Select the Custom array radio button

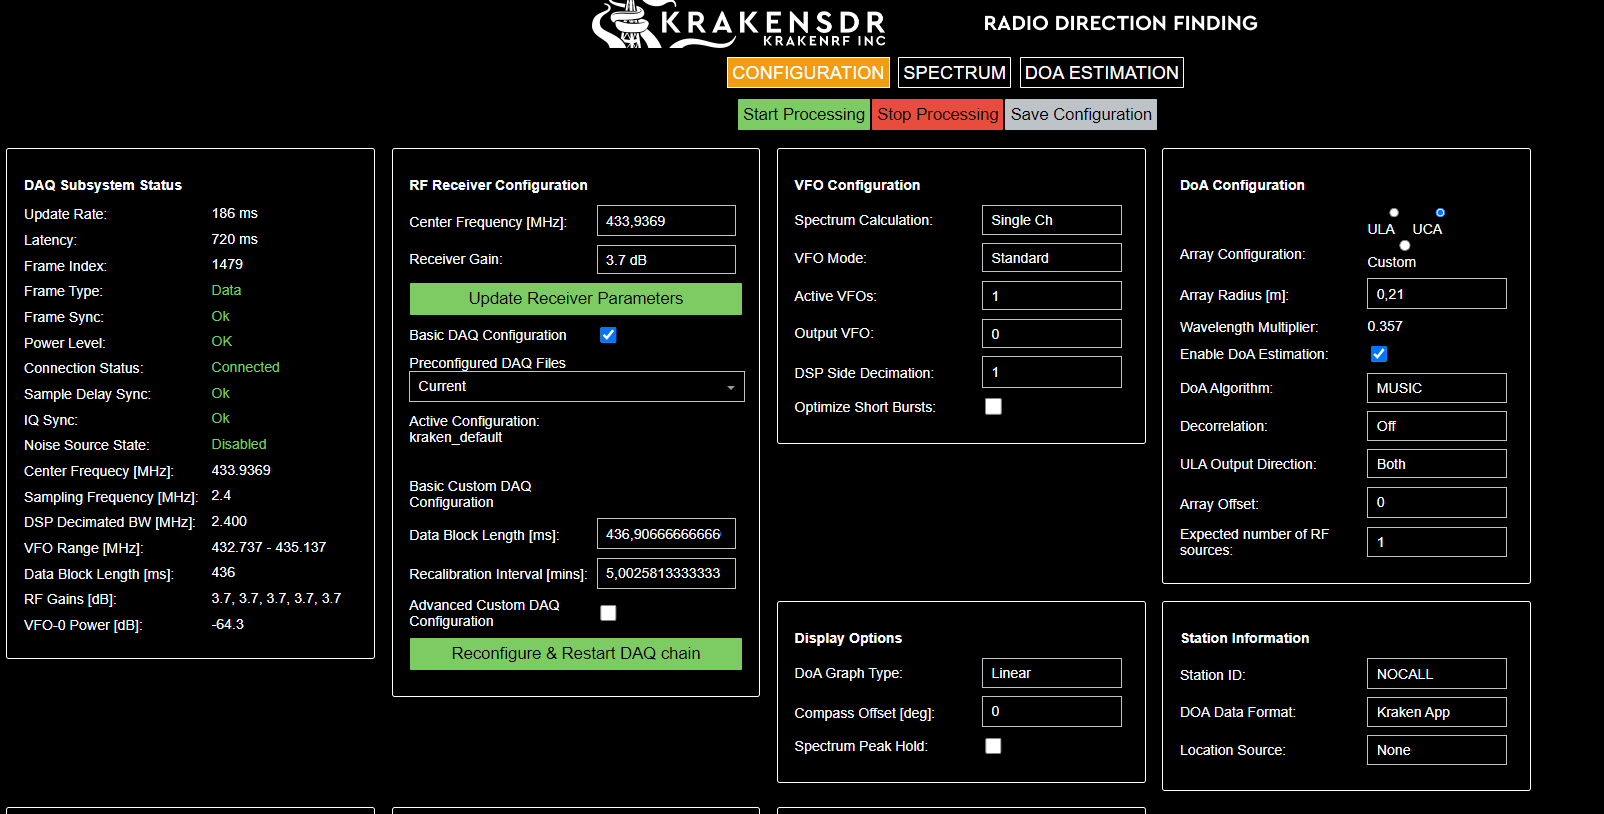click(1405, 245)
